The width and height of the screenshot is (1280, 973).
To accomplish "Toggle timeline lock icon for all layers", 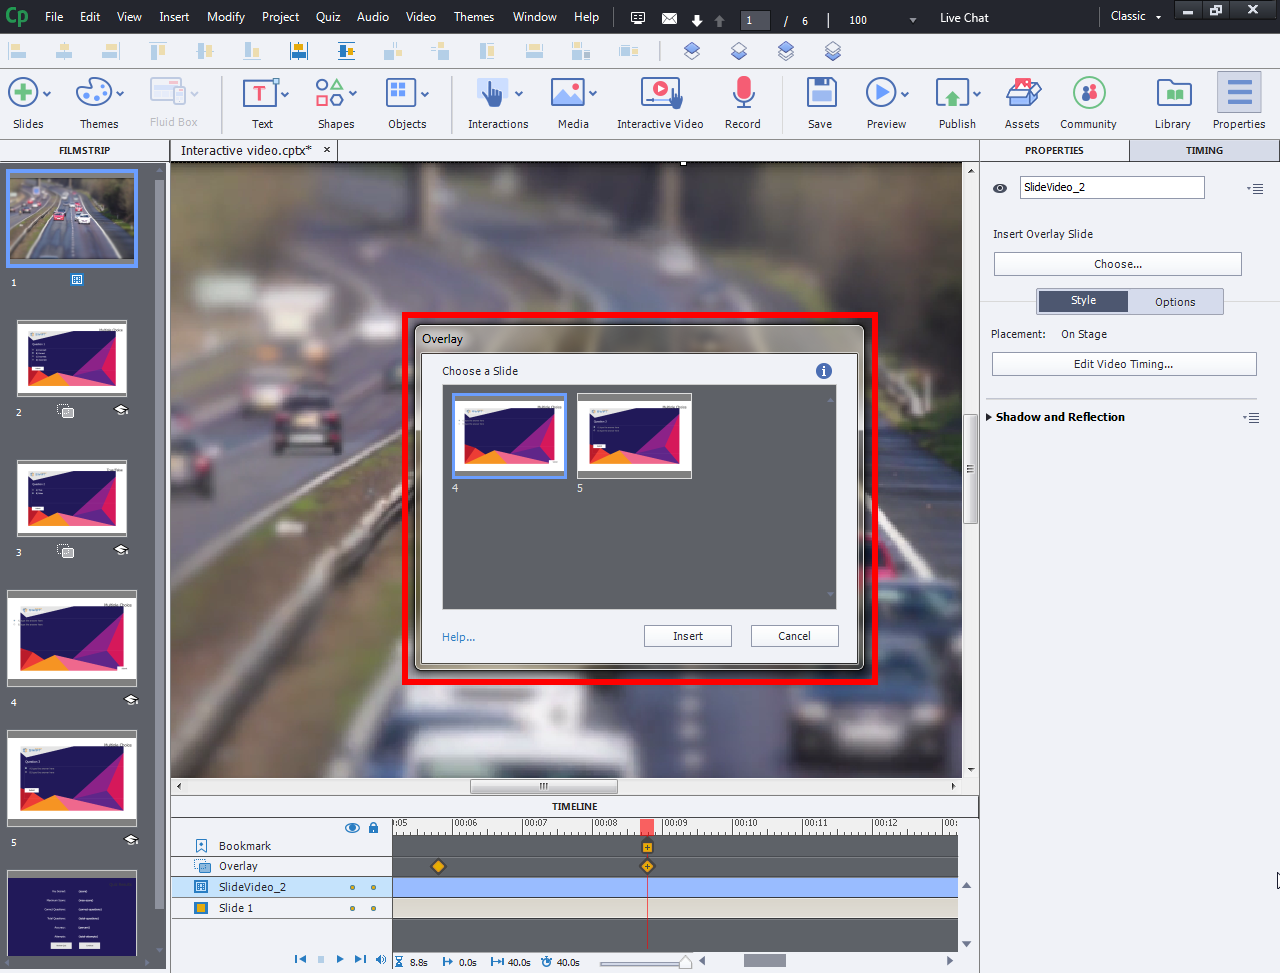I will click(373, 828).
